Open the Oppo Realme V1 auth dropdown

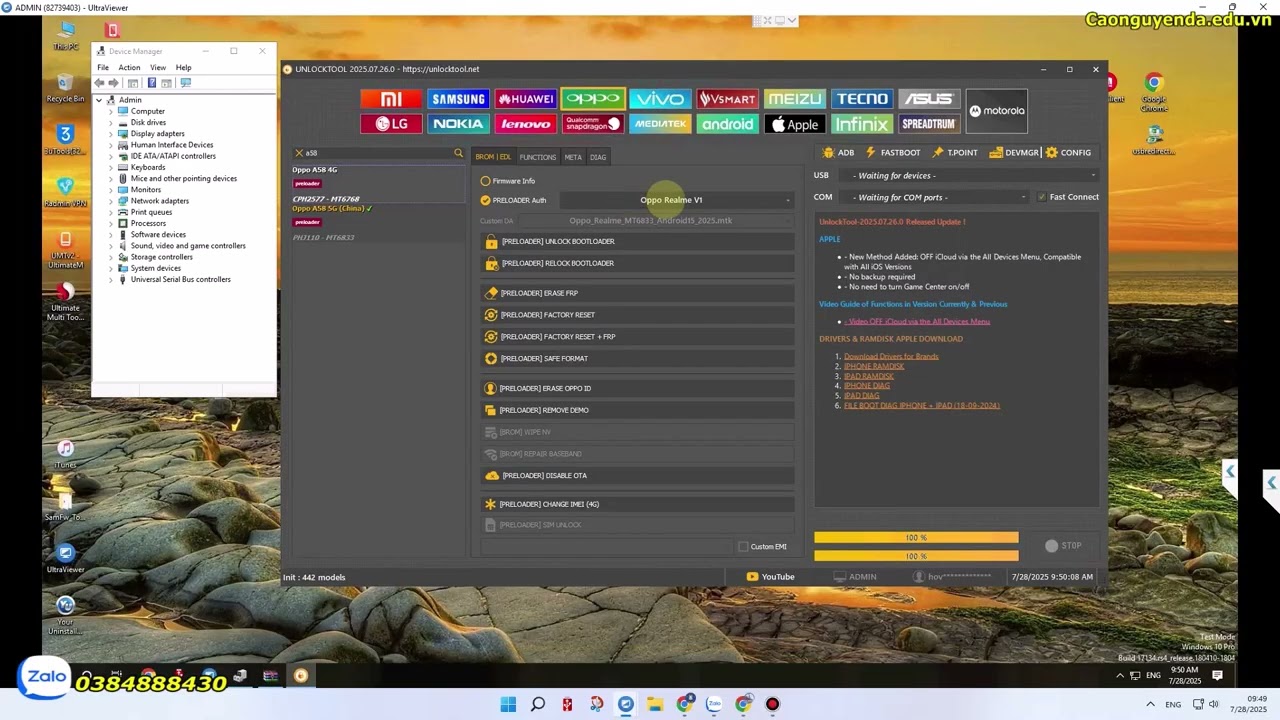pyautogui.click(x=676, y=200)
